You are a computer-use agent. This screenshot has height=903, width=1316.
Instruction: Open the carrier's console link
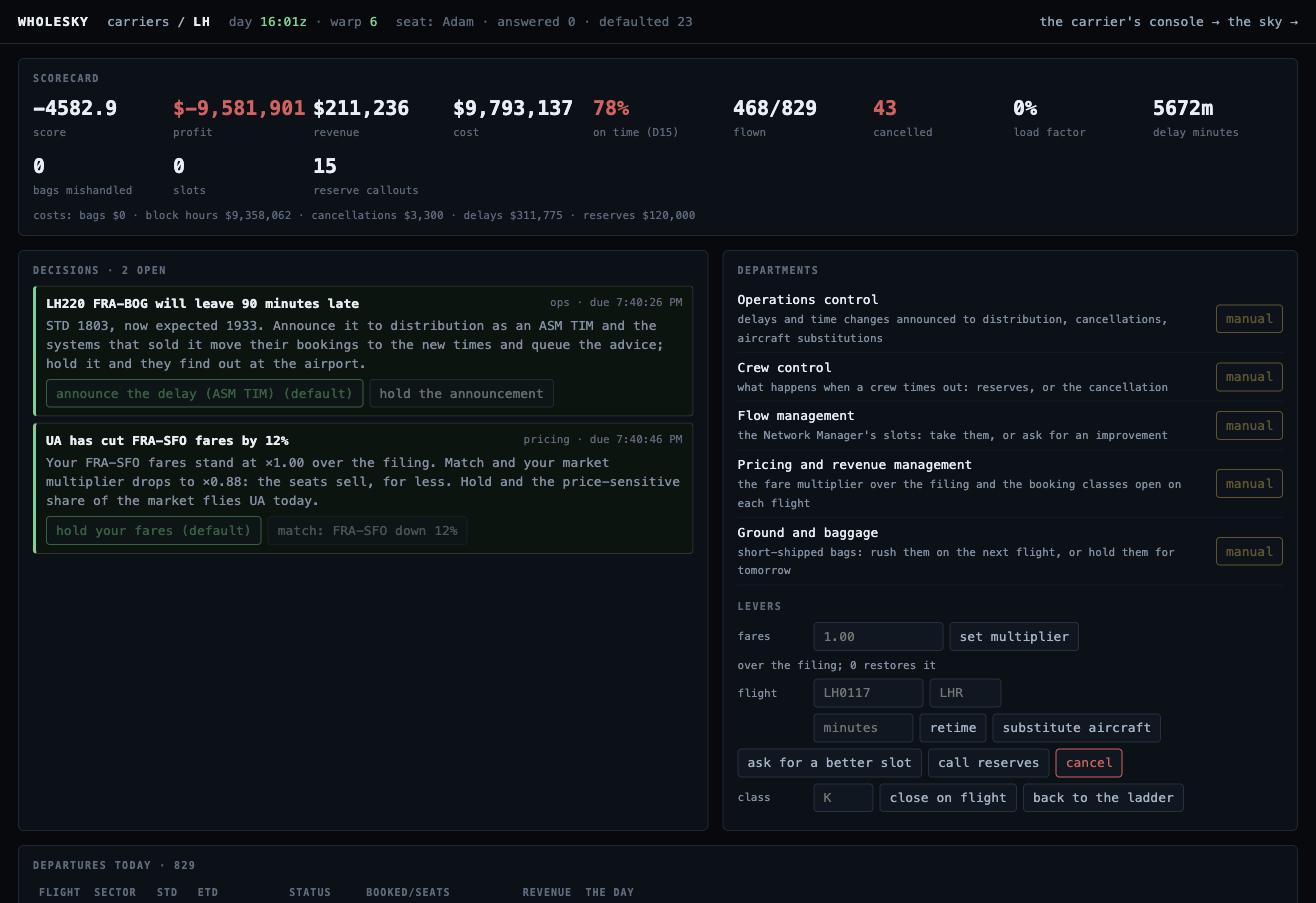point(1122,22)
